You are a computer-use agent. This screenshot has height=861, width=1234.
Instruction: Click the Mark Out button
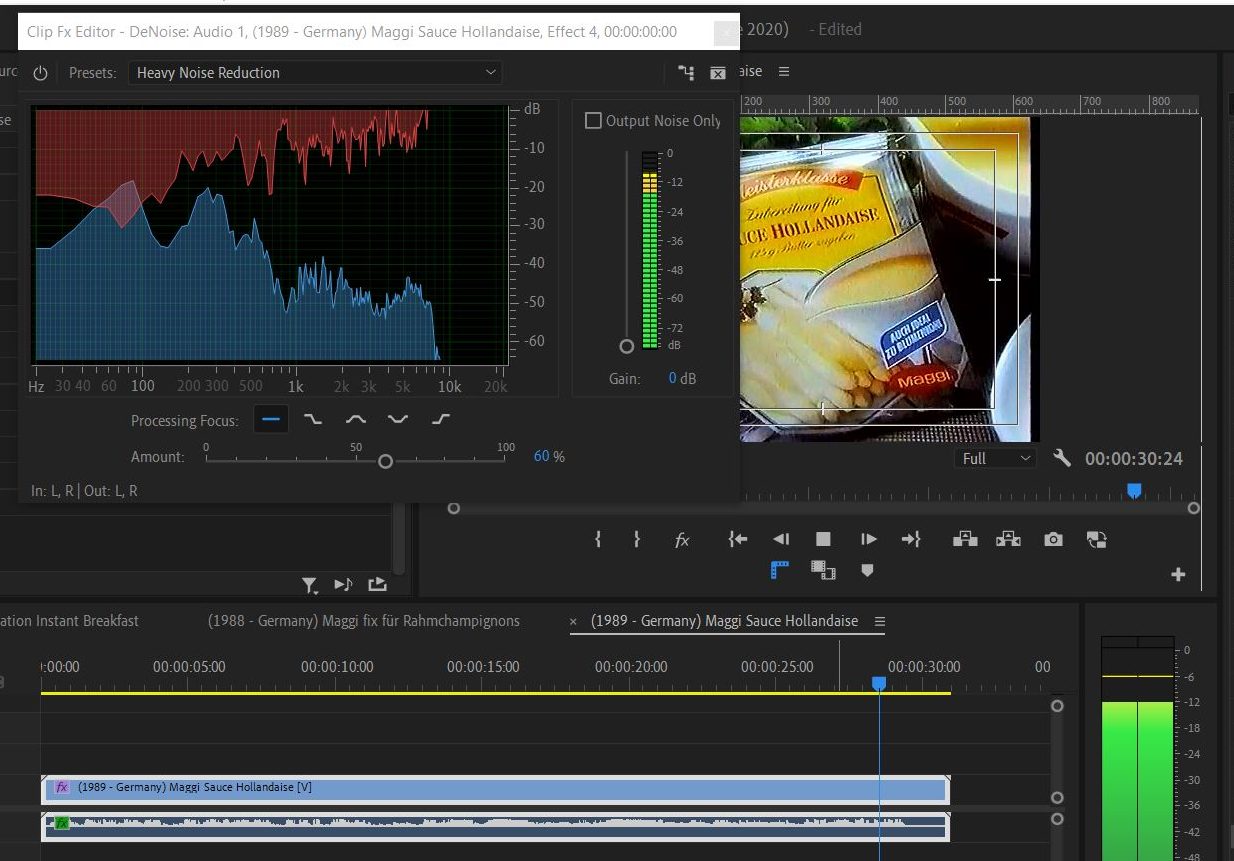(x=636, y=539)
